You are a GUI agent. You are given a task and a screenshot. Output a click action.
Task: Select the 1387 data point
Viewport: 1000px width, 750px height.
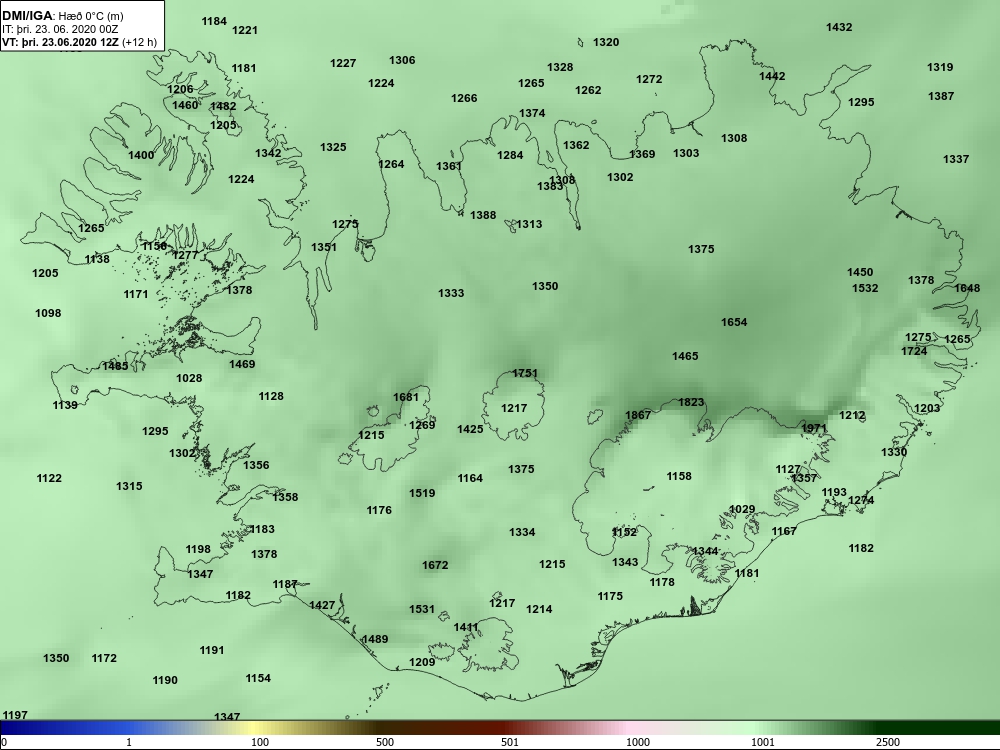point(941,96)
